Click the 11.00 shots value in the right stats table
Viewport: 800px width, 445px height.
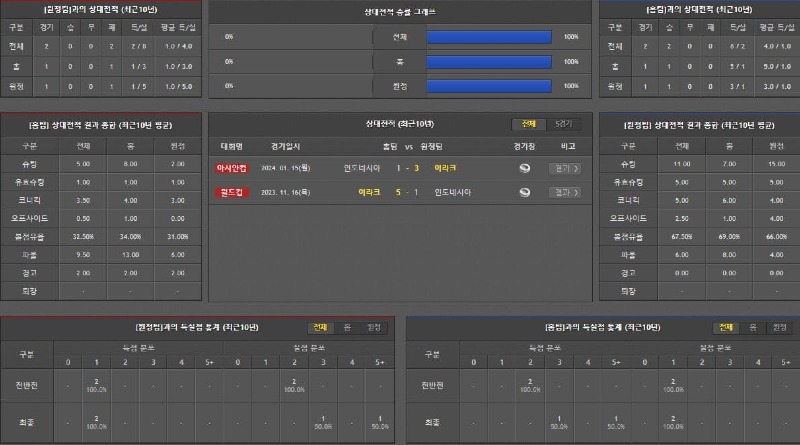682,164
